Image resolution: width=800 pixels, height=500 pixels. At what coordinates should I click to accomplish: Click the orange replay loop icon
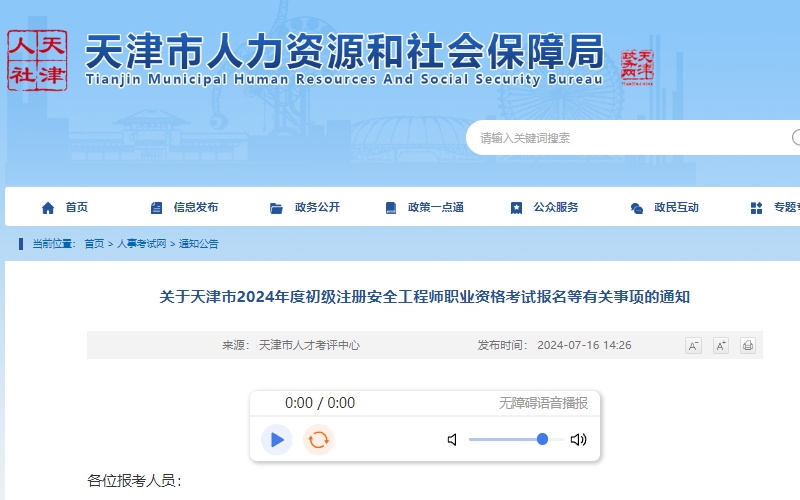tap(318, 439)
